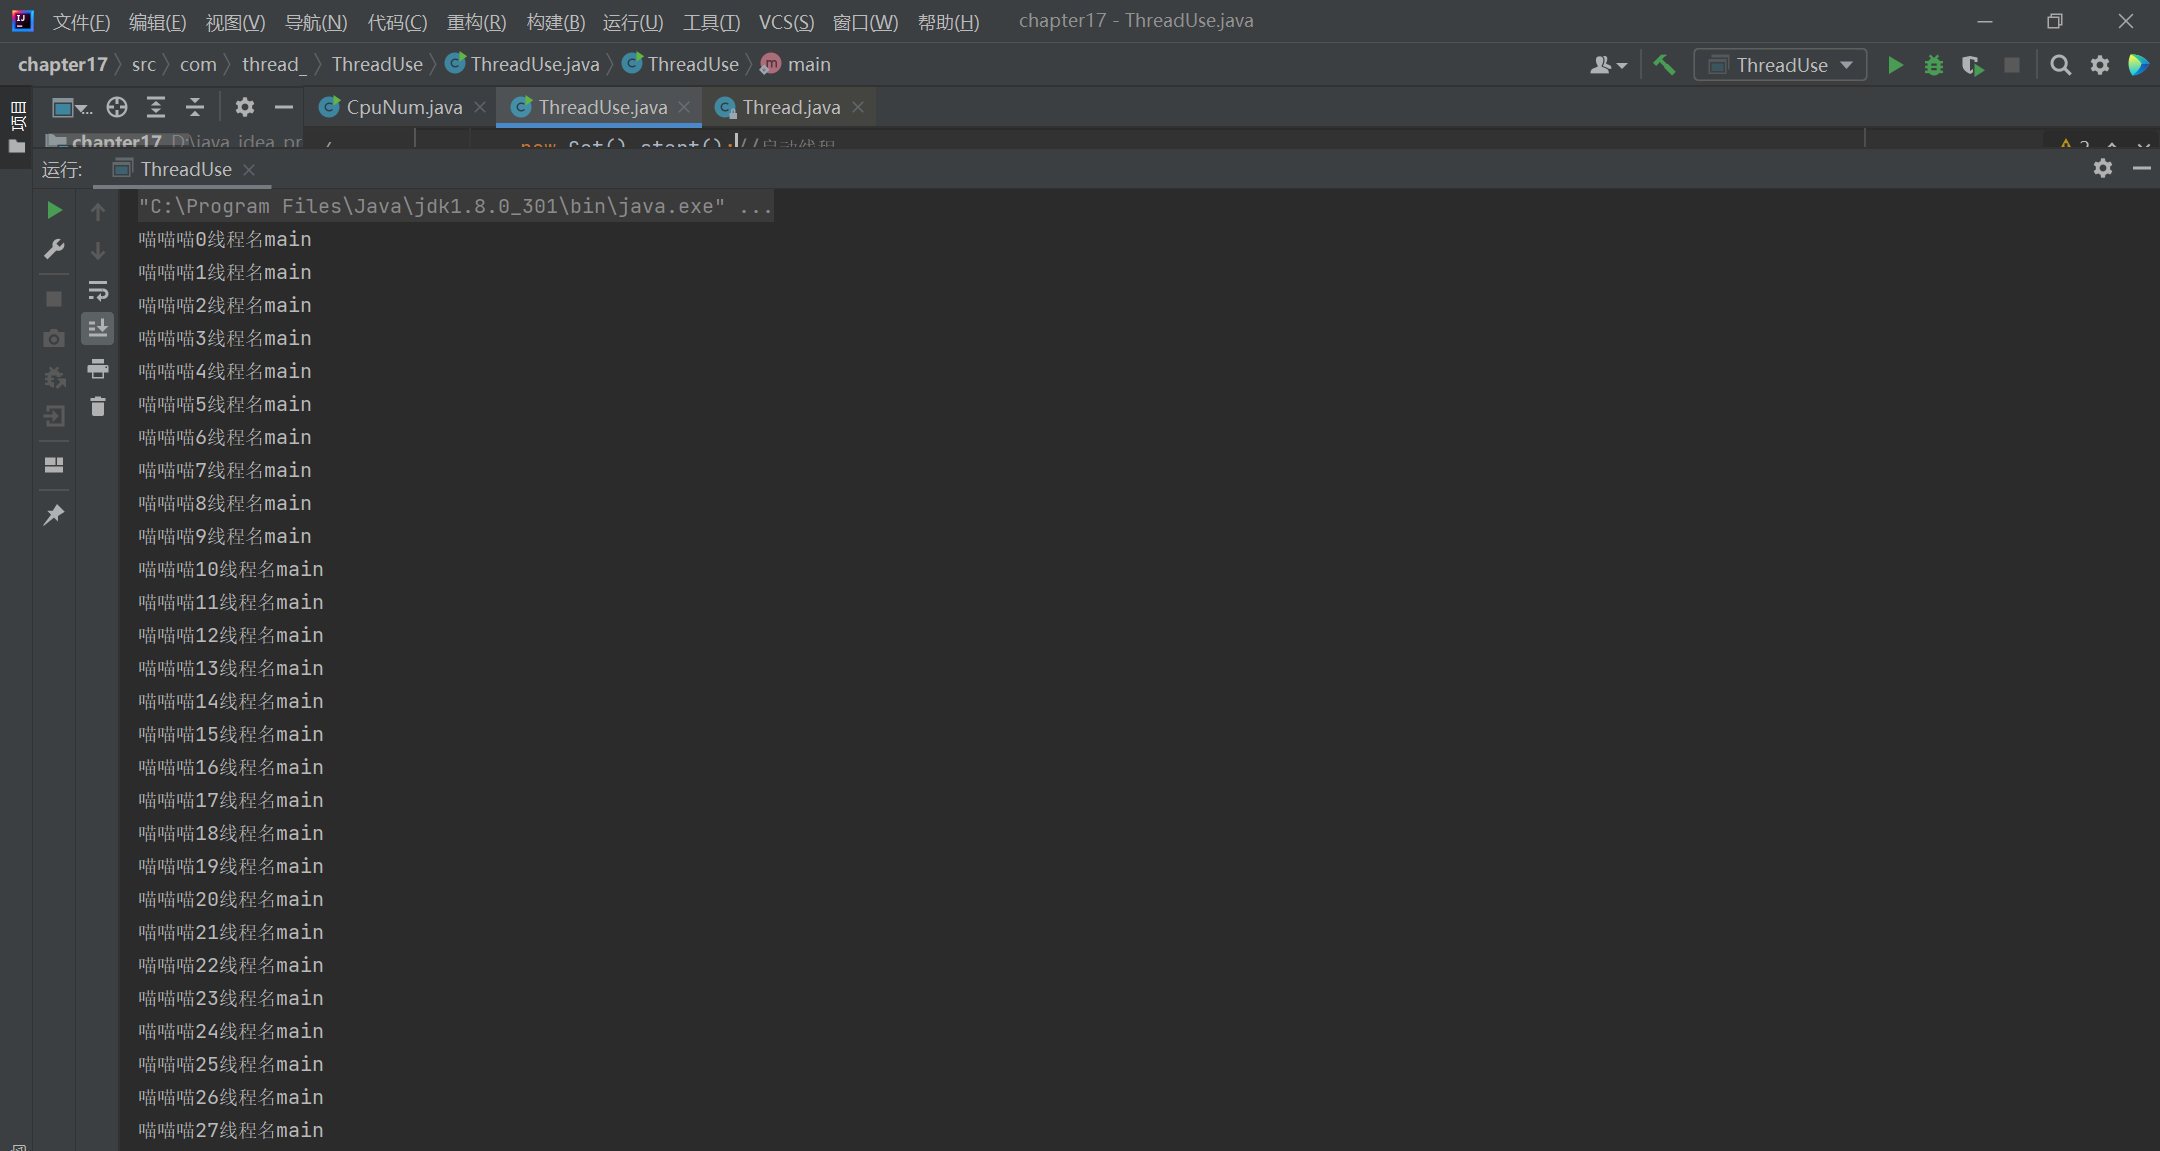Close the Thread.java editor tab
Viewport: 2160px width, 1151px height.
click(858, 107)
